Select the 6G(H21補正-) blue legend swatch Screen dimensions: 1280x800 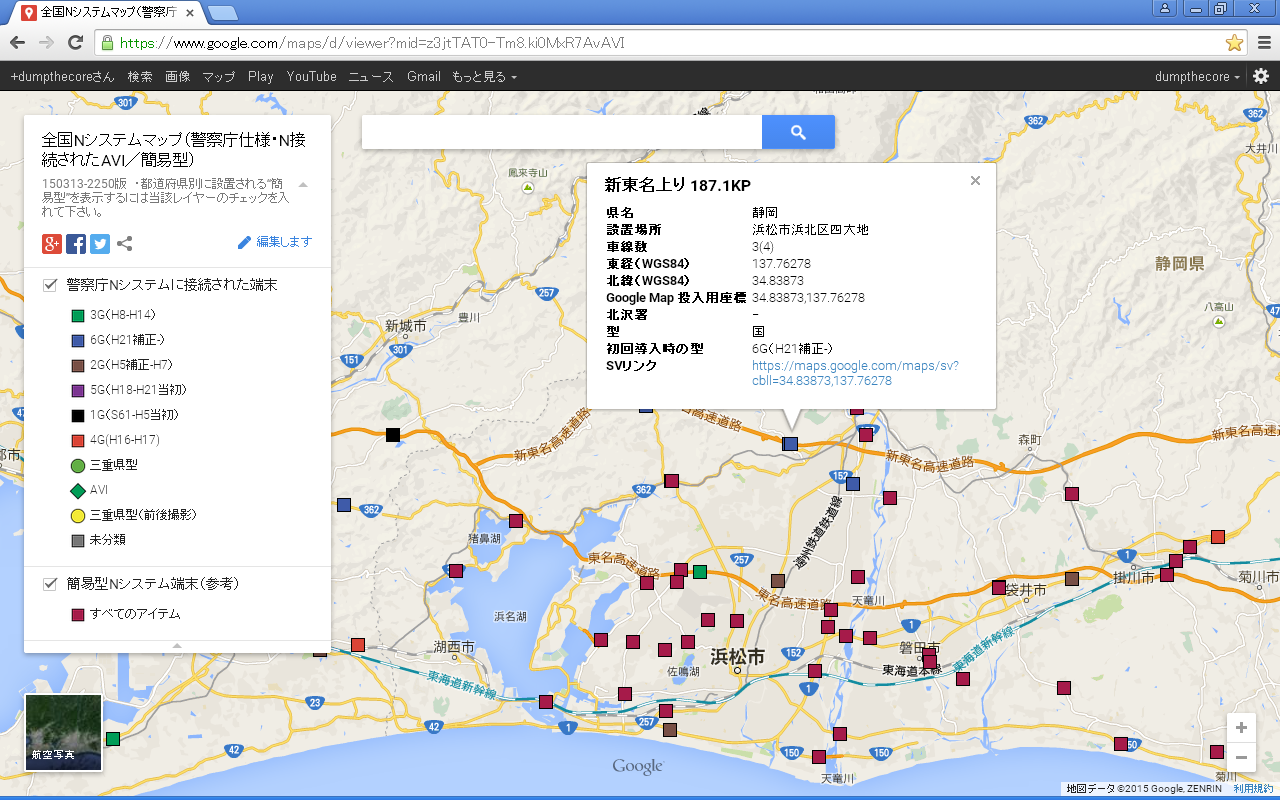[77, 340]
